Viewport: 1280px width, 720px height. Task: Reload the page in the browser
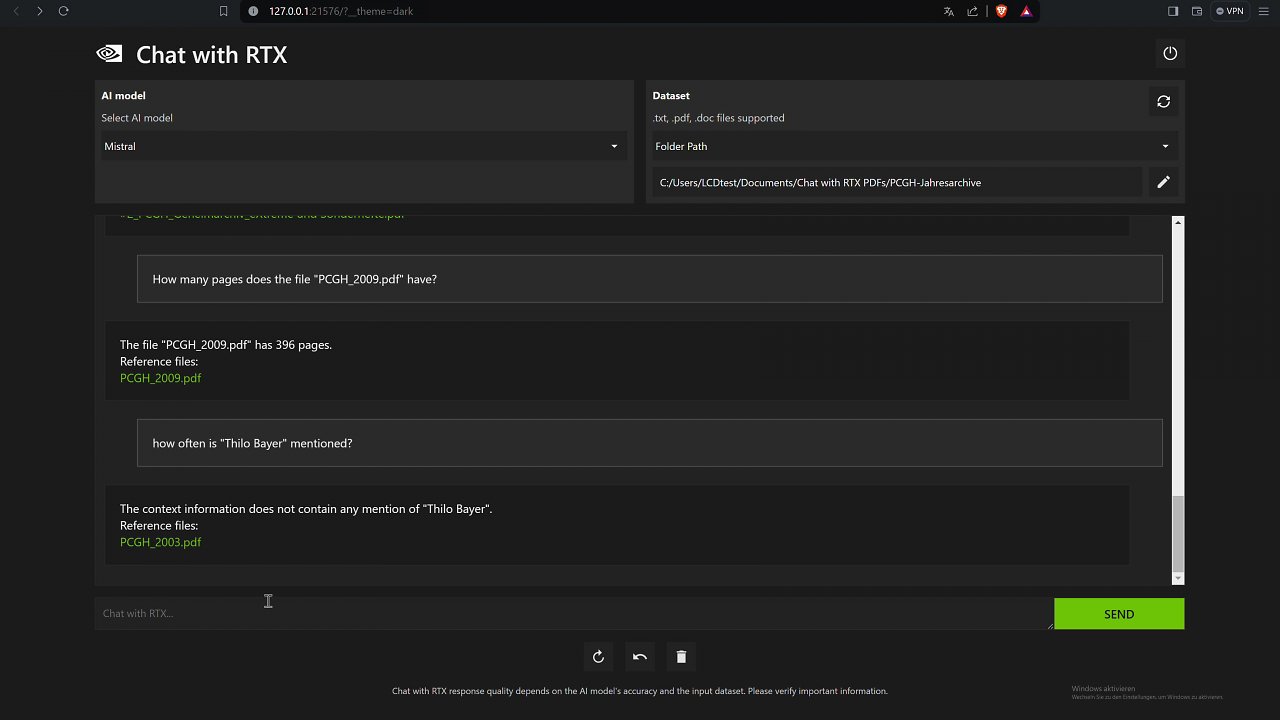click(63, 11)
